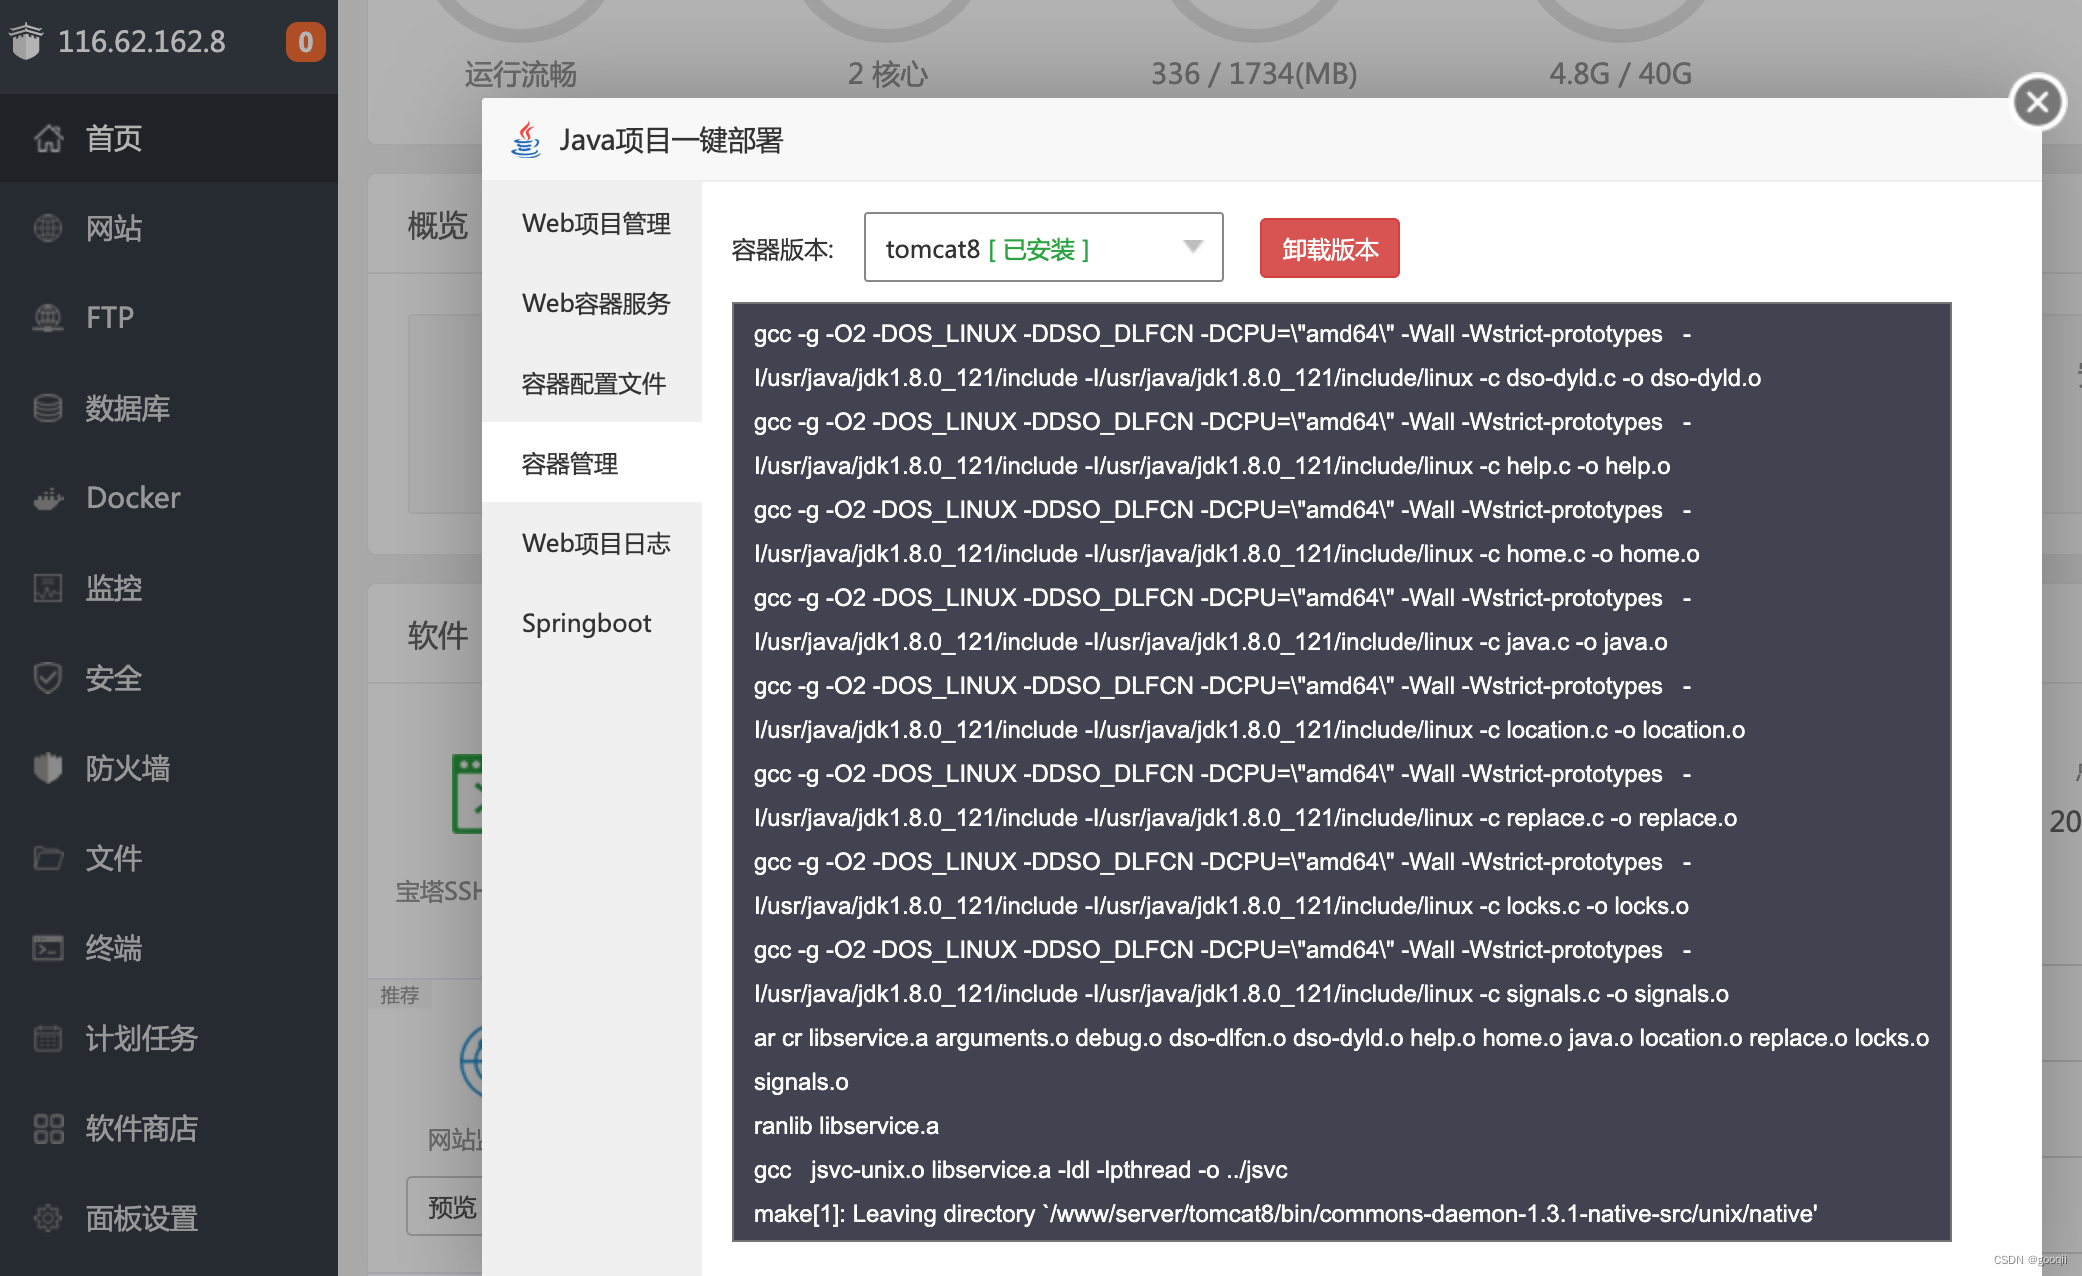
Task: Open 终端 in the sidebar
Action: pos(169,948)
